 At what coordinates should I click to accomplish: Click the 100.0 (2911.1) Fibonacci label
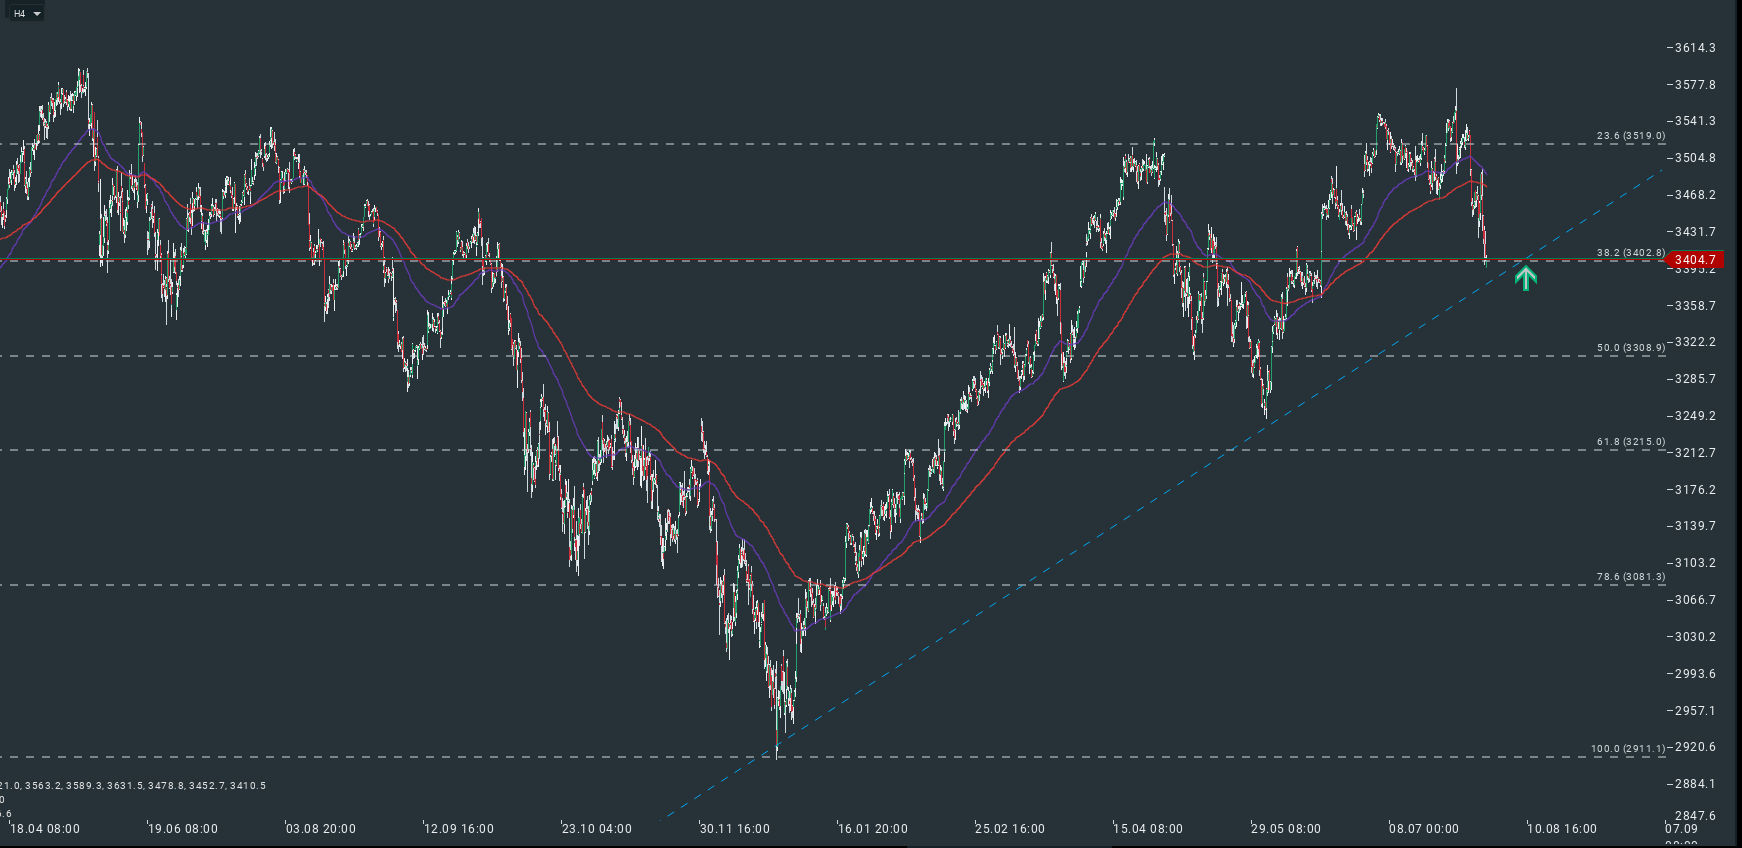pyautogui.click(x=1628, y=749)
